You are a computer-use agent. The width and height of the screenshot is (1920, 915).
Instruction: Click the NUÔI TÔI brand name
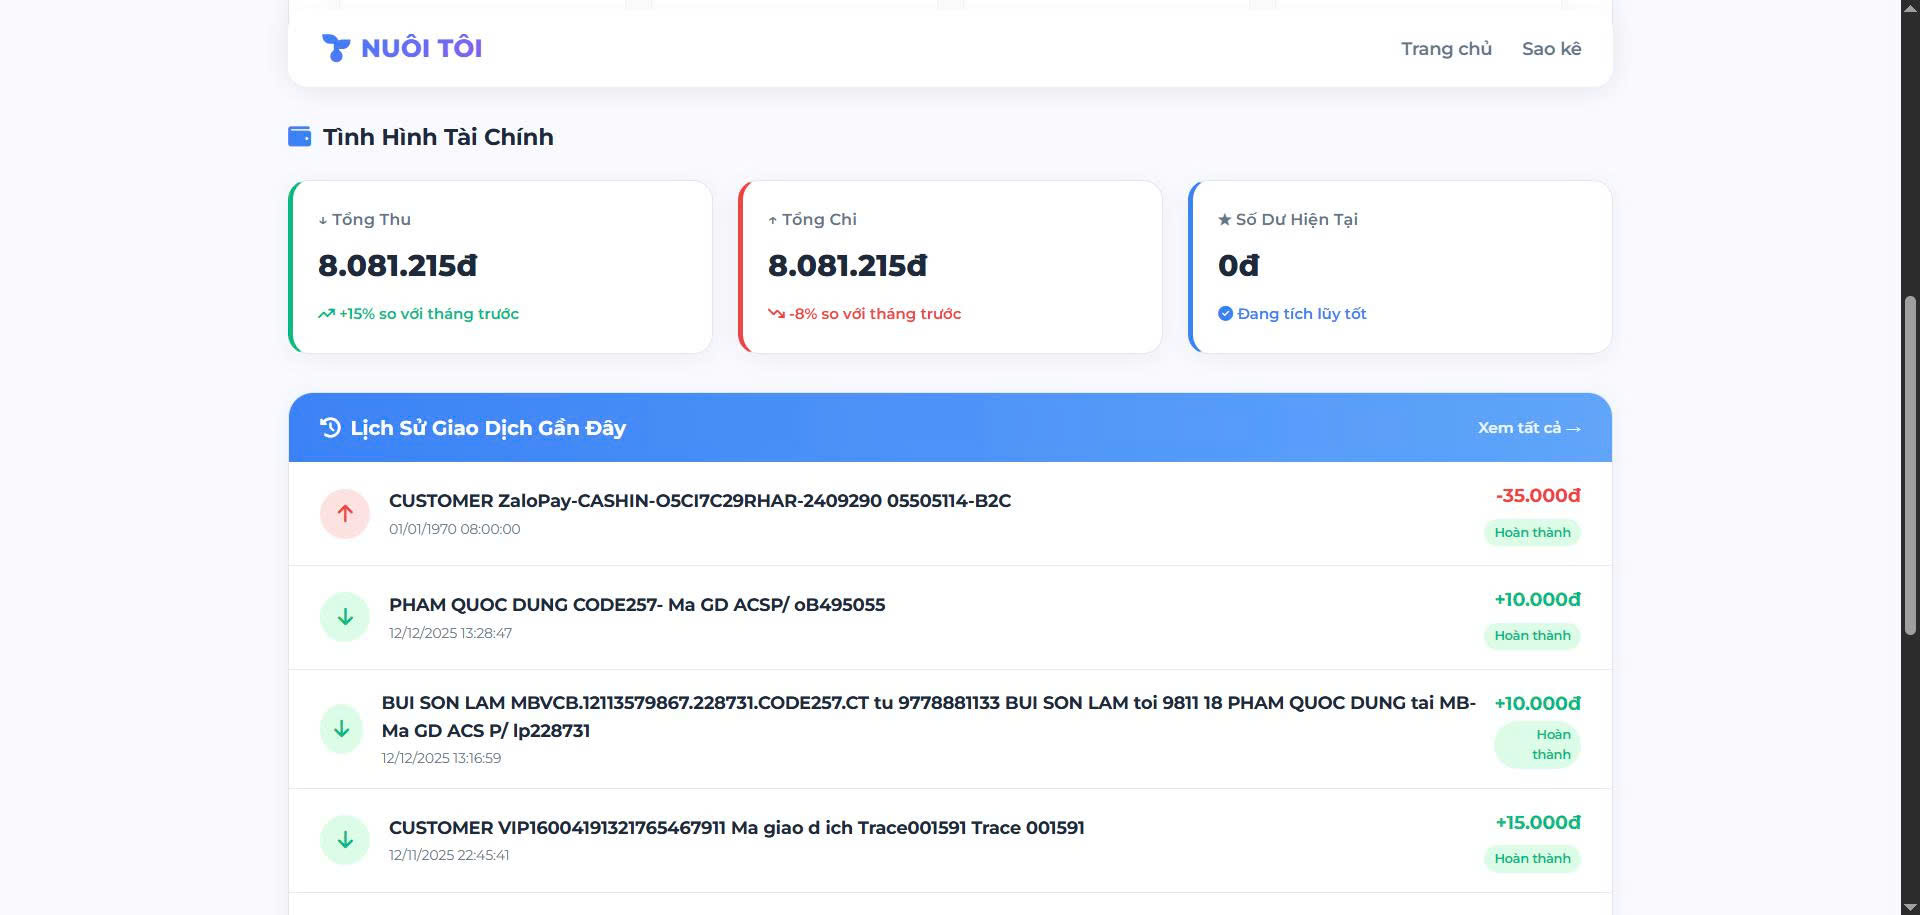(421, 48)
